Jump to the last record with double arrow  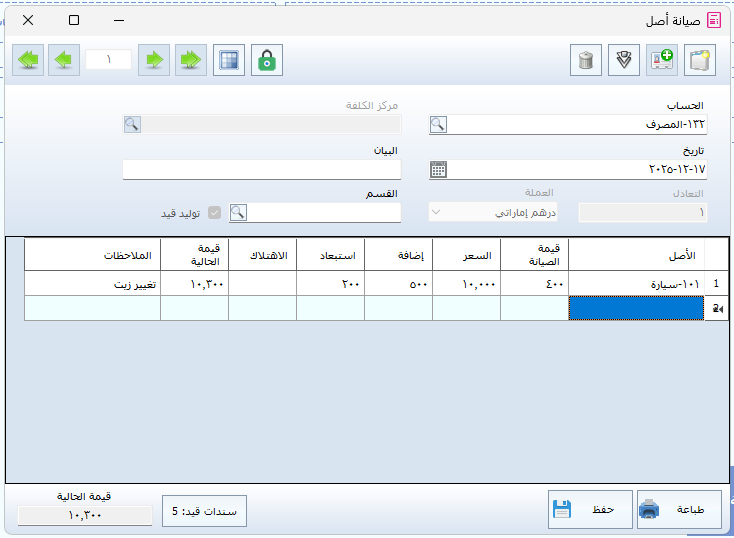click(190, 60)
